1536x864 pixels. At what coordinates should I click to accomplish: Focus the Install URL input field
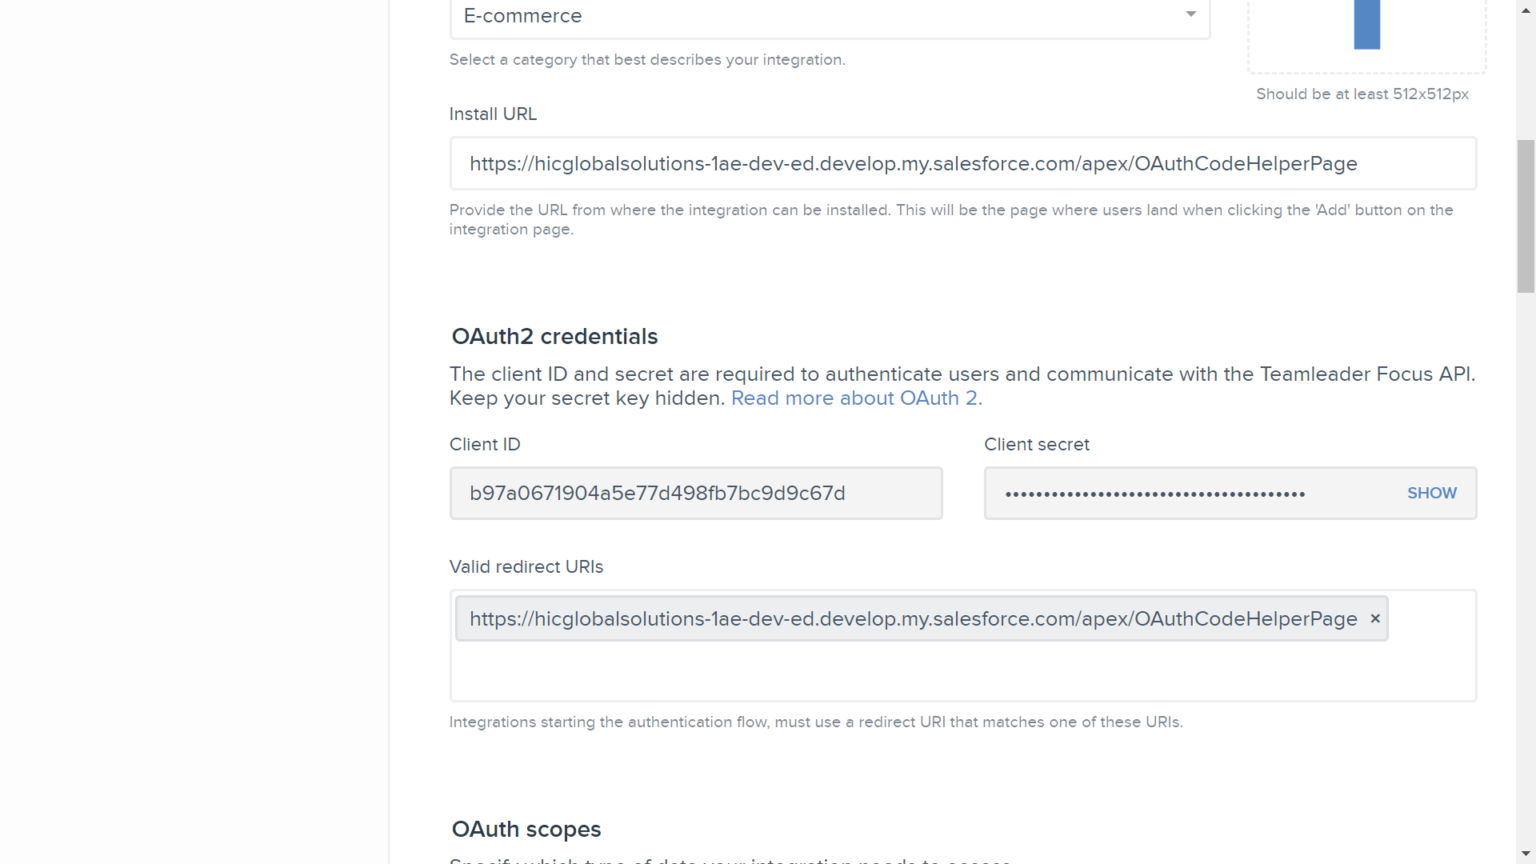(x=962, y=164)
